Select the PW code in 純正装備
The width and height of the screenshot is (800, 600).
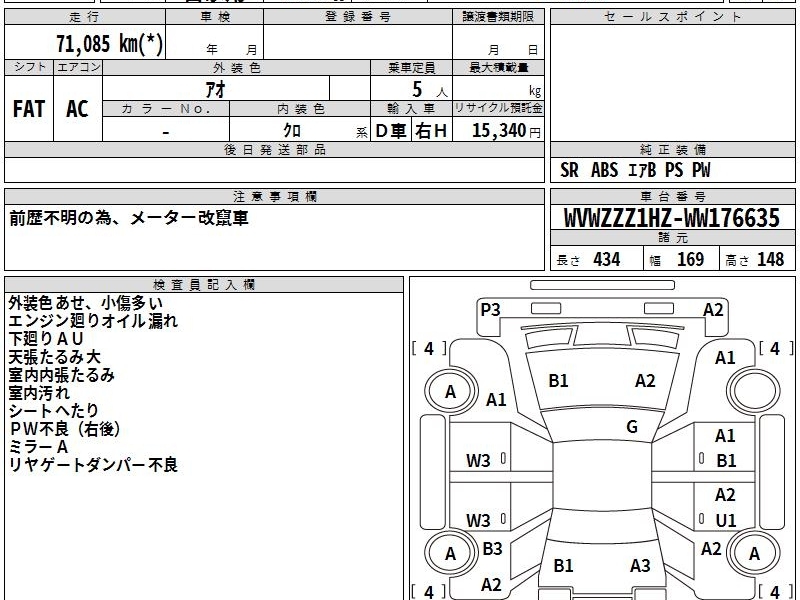(x=701, y=170)
